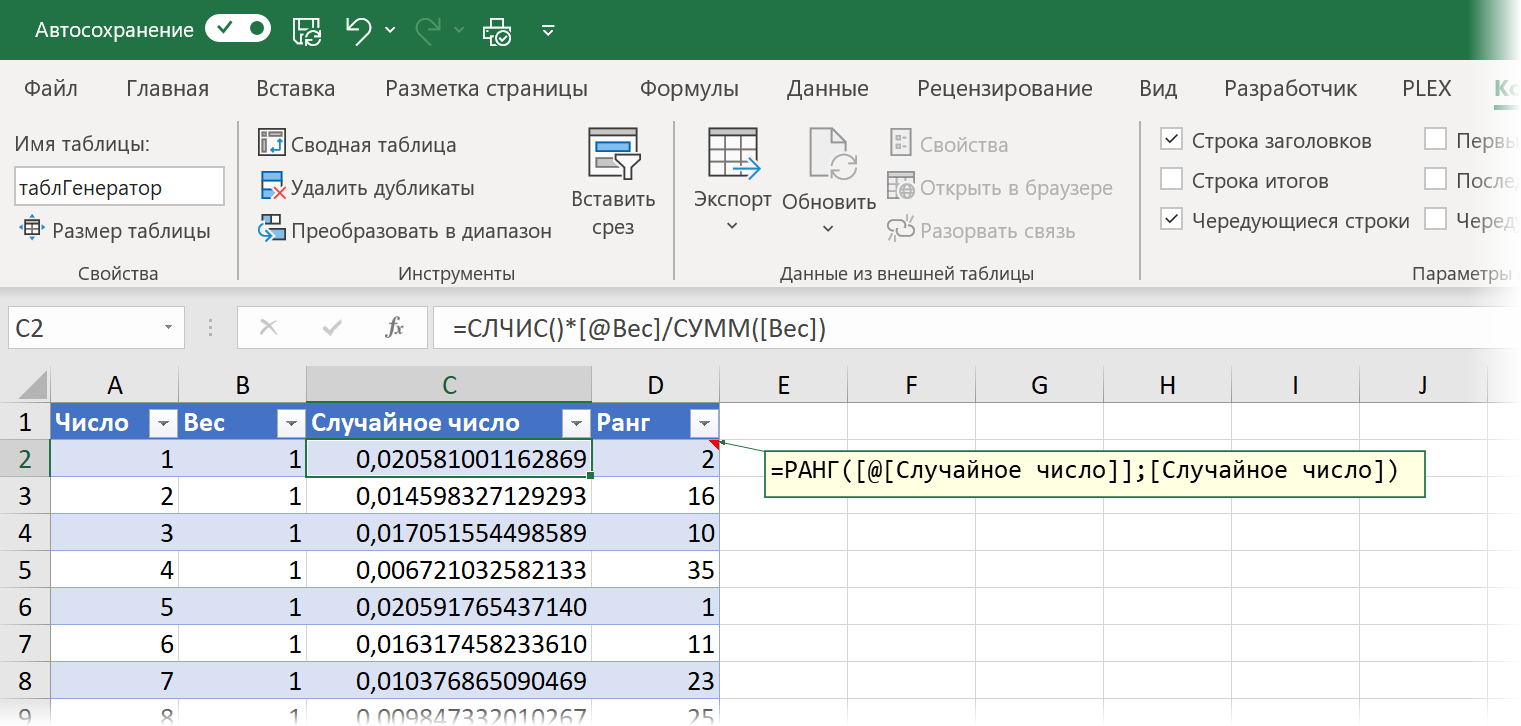
Task: Click the Преобразовать в диапазон icon
Action: 272,230
